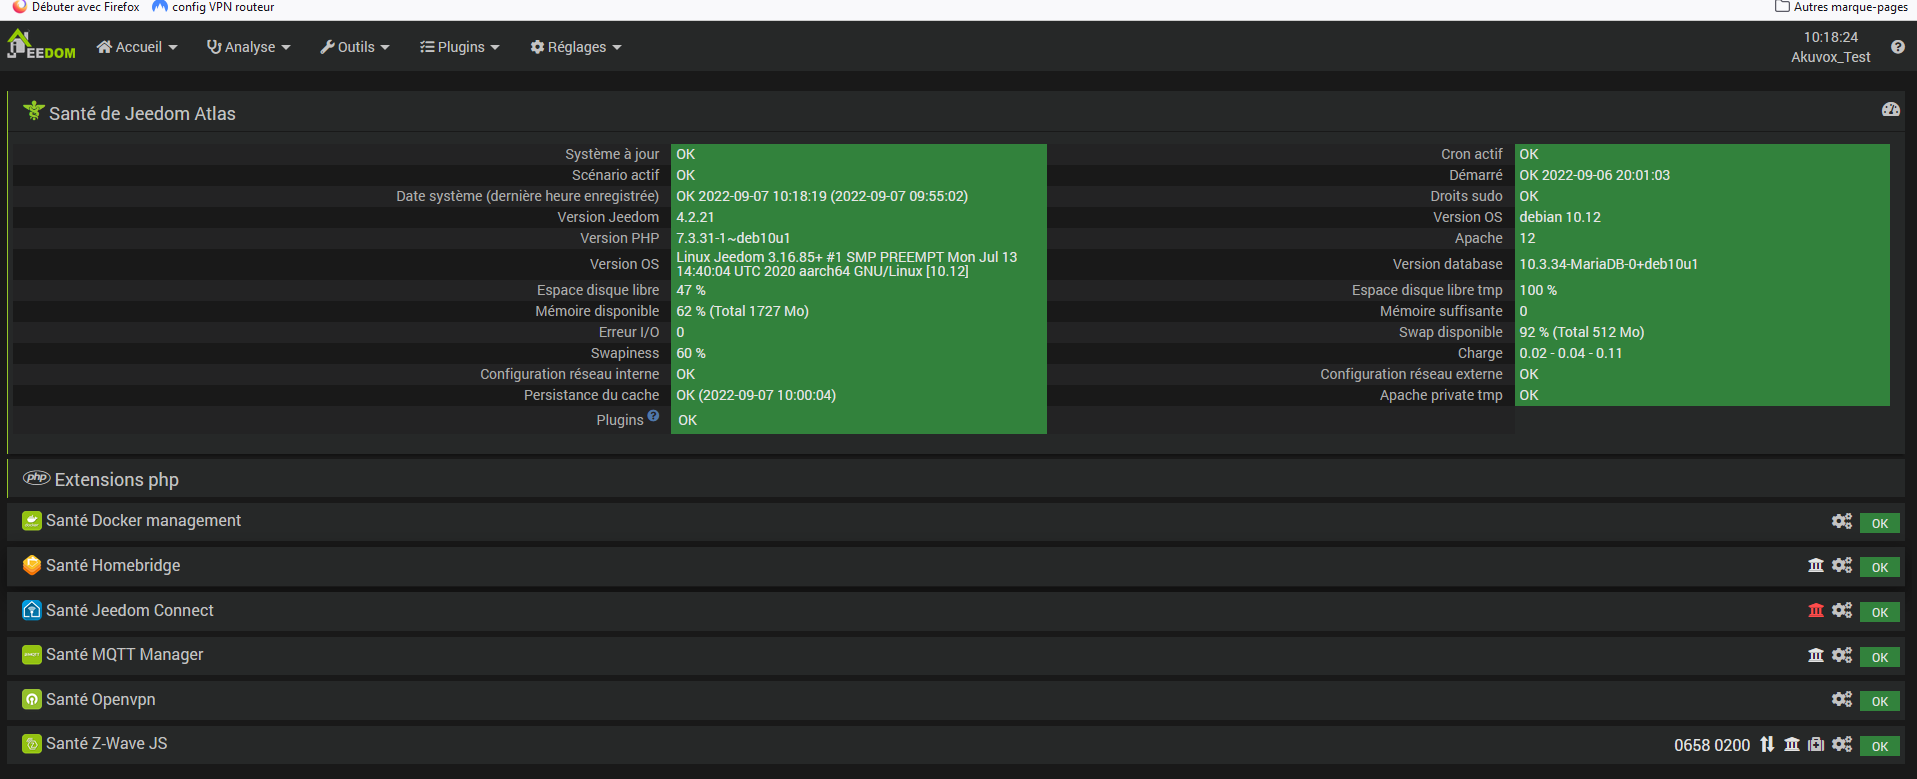Select the 'debian 10.12' OS version value
1917x779 pixels.
(1560, 217)
